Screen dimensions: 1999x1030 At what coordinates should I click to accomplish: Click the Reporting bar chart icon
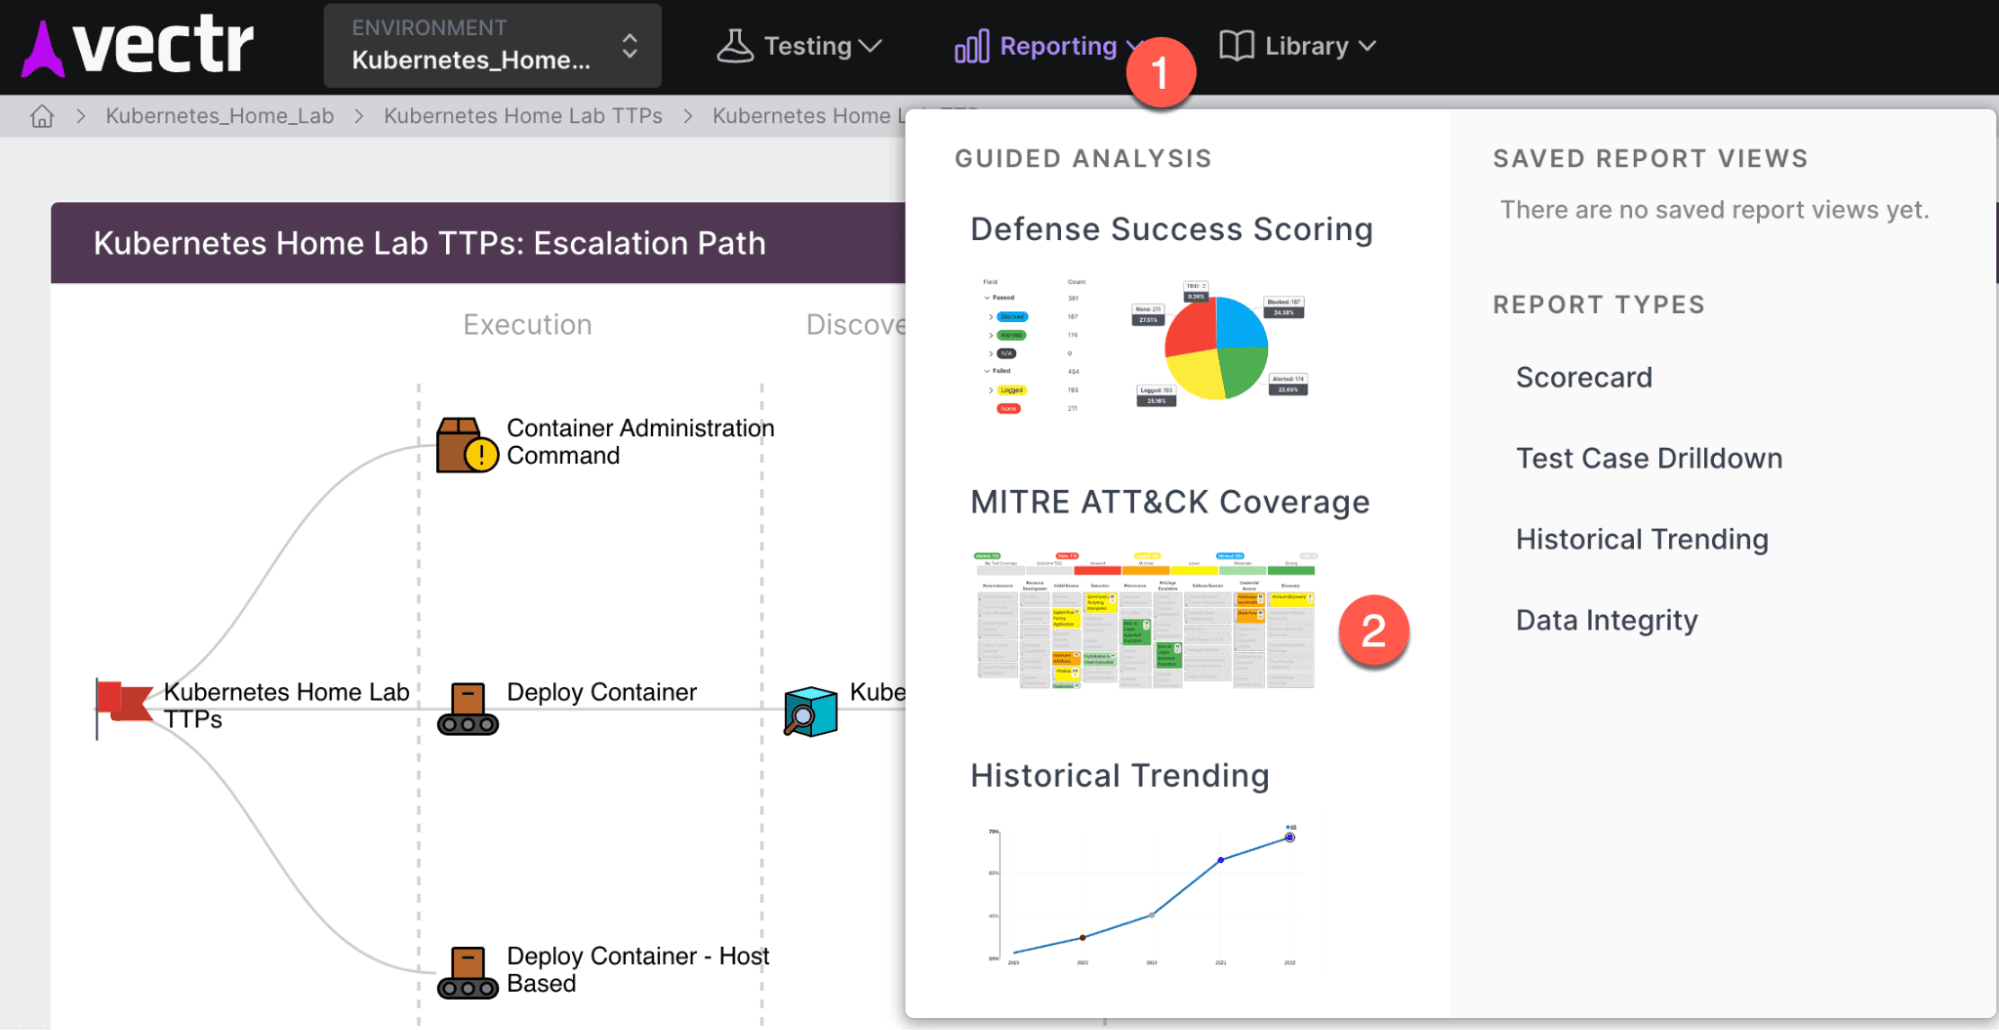pos(972,46)
